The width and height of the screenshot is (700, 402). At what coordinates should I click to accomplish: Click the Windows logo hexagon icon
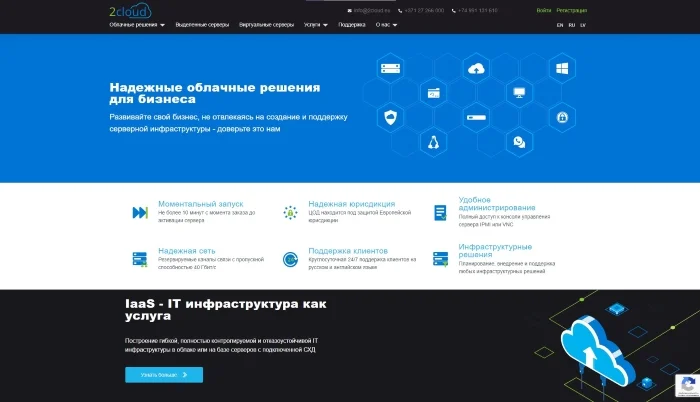pyautogui.click(x=562, y=68)
